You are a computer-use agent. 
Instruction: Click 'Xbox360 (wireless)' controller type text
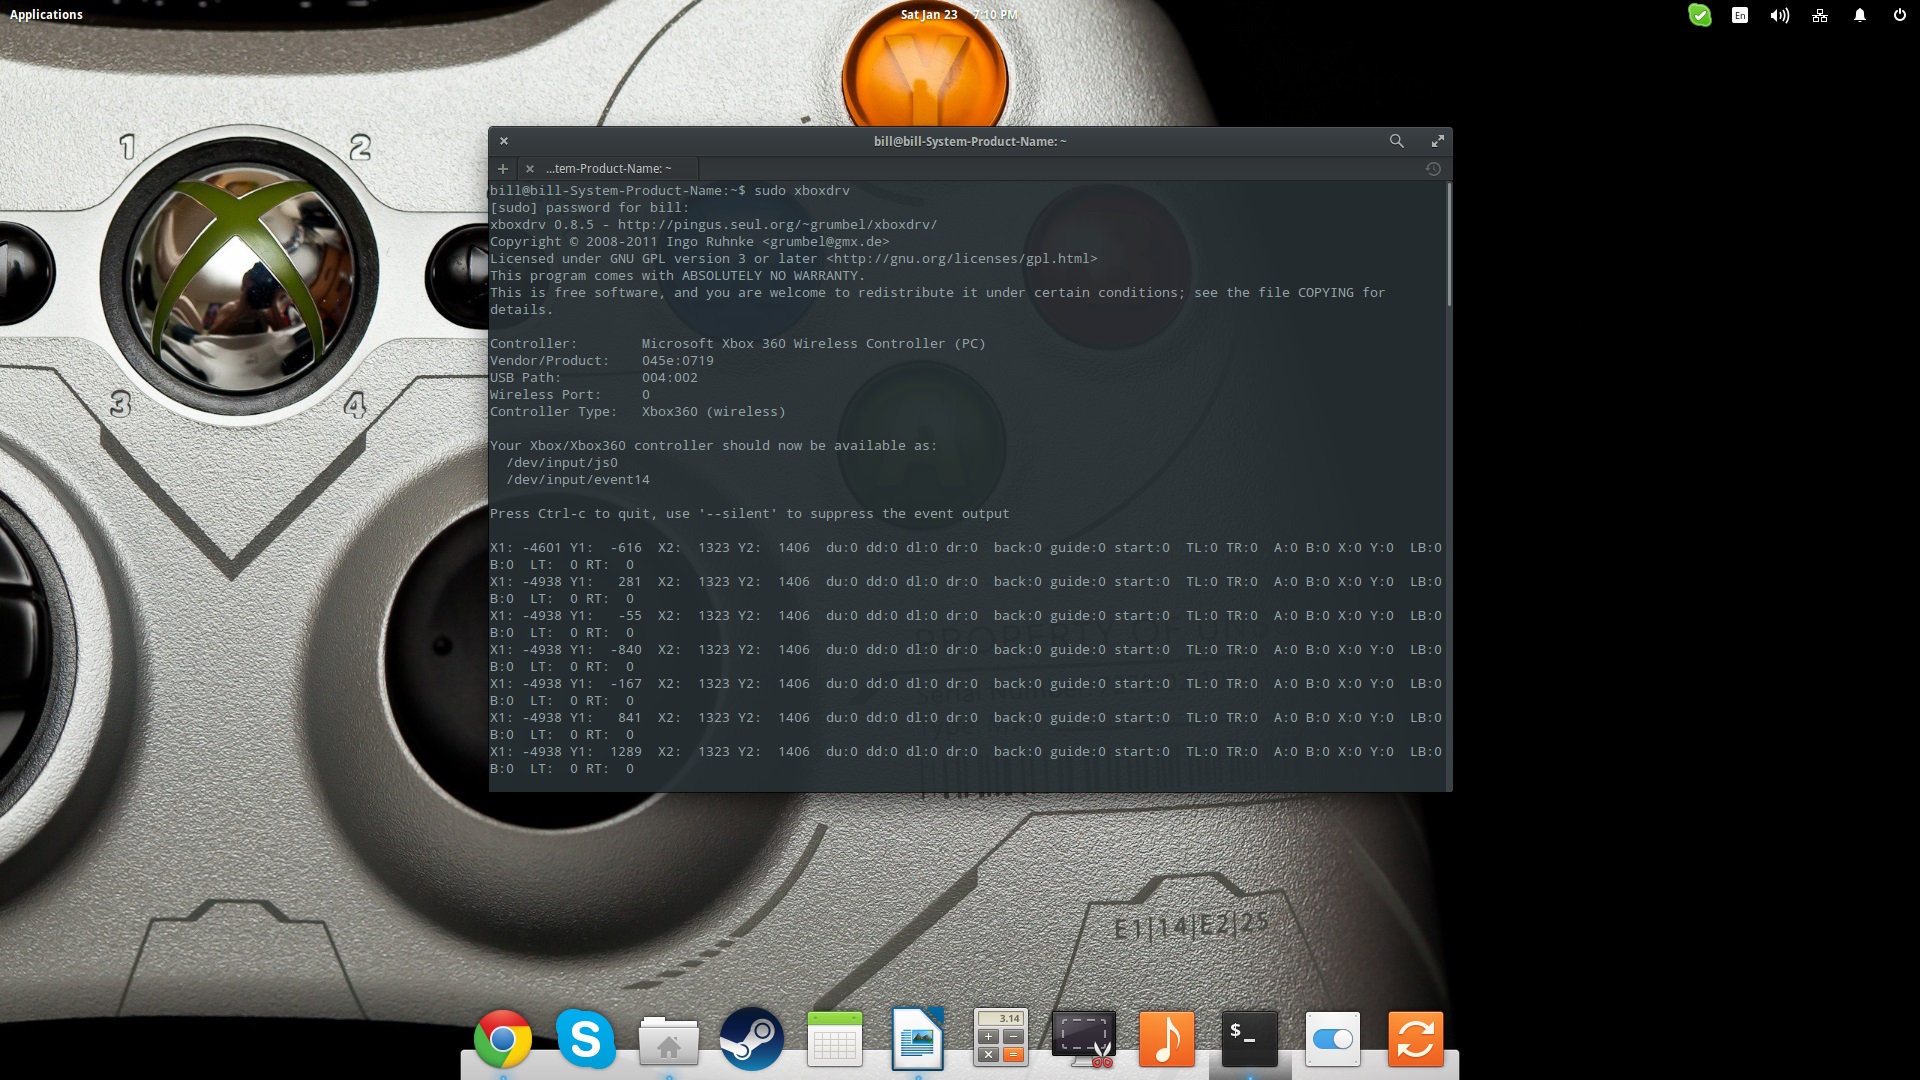click(713, 412)
